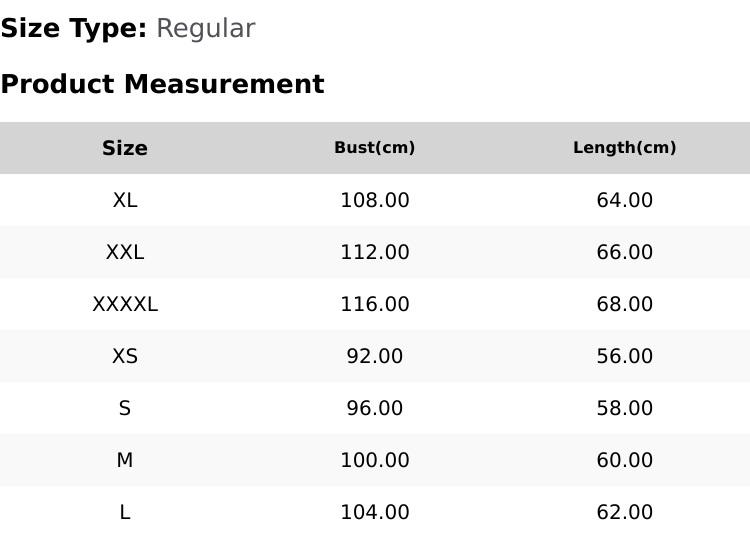Click the Bust(cm) column header
This screenshot has width=750, height=538.
click(x=375, y=148)
